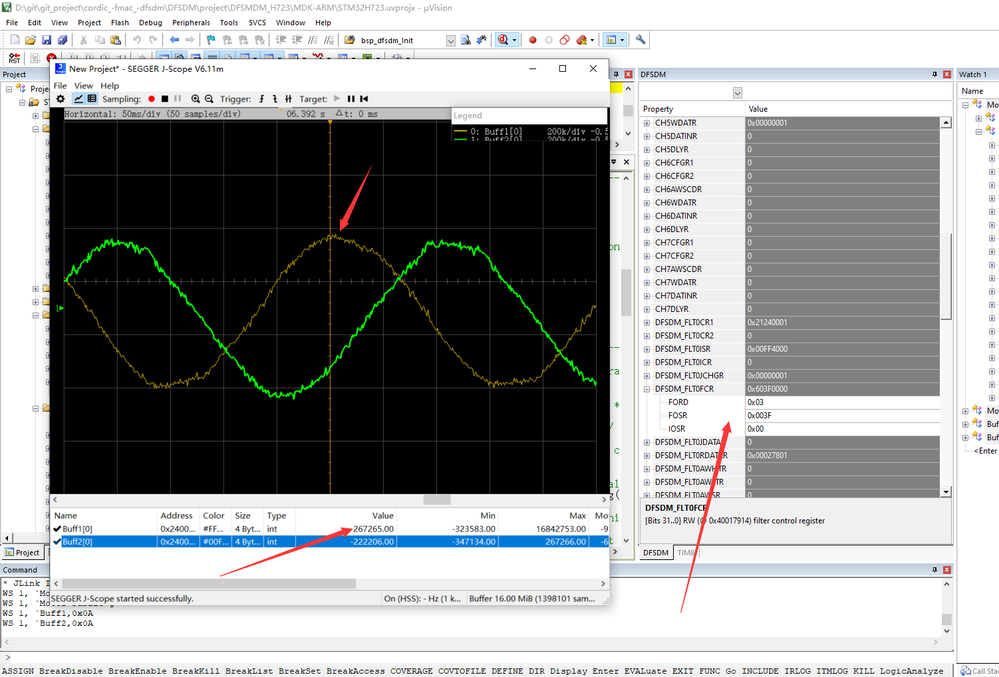Expand DFSDM_FLT0ISR register node

pos(647,349)
